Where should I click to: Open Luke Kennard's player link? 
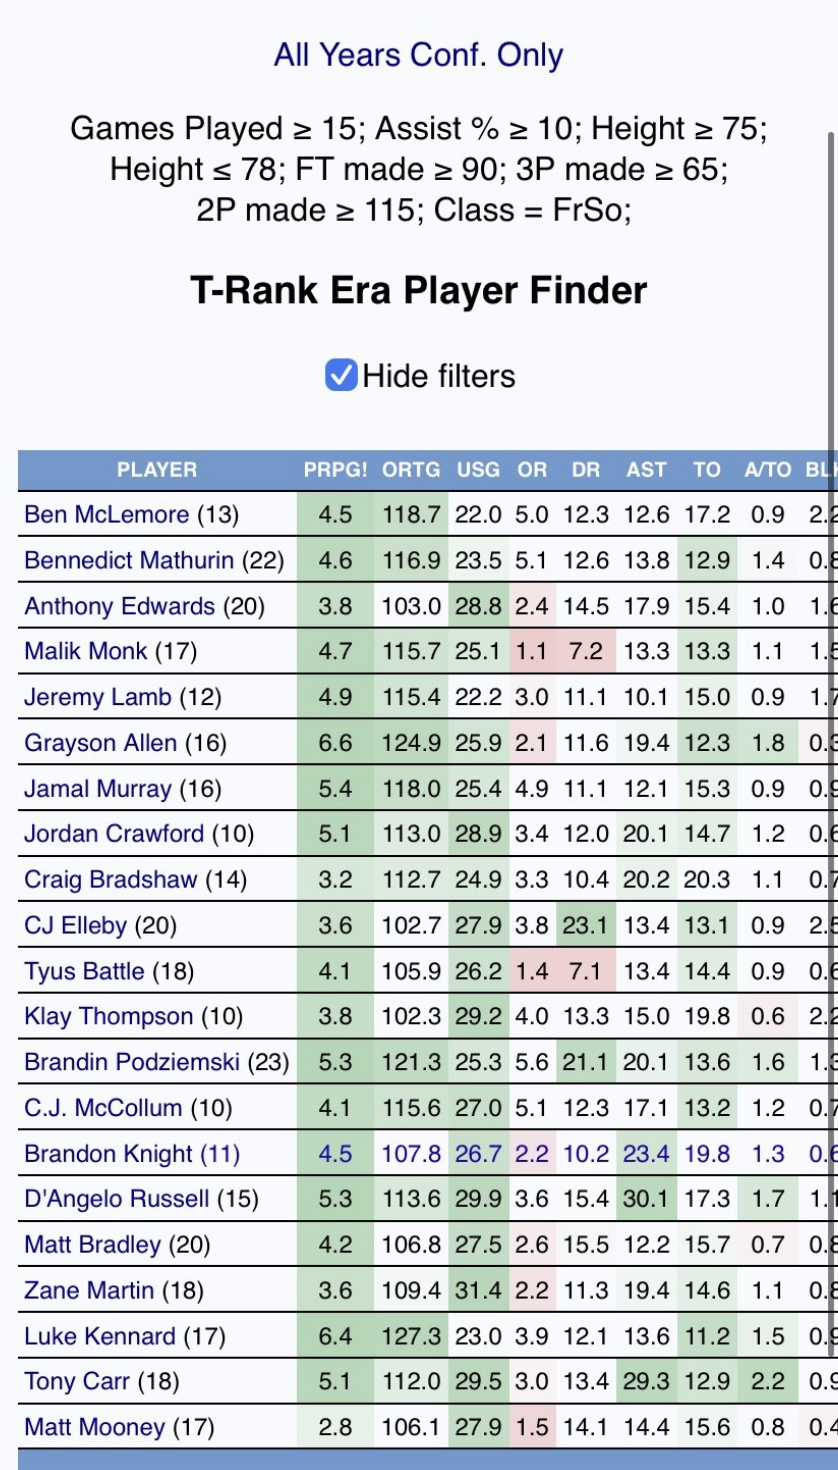tap(99, 1336)
